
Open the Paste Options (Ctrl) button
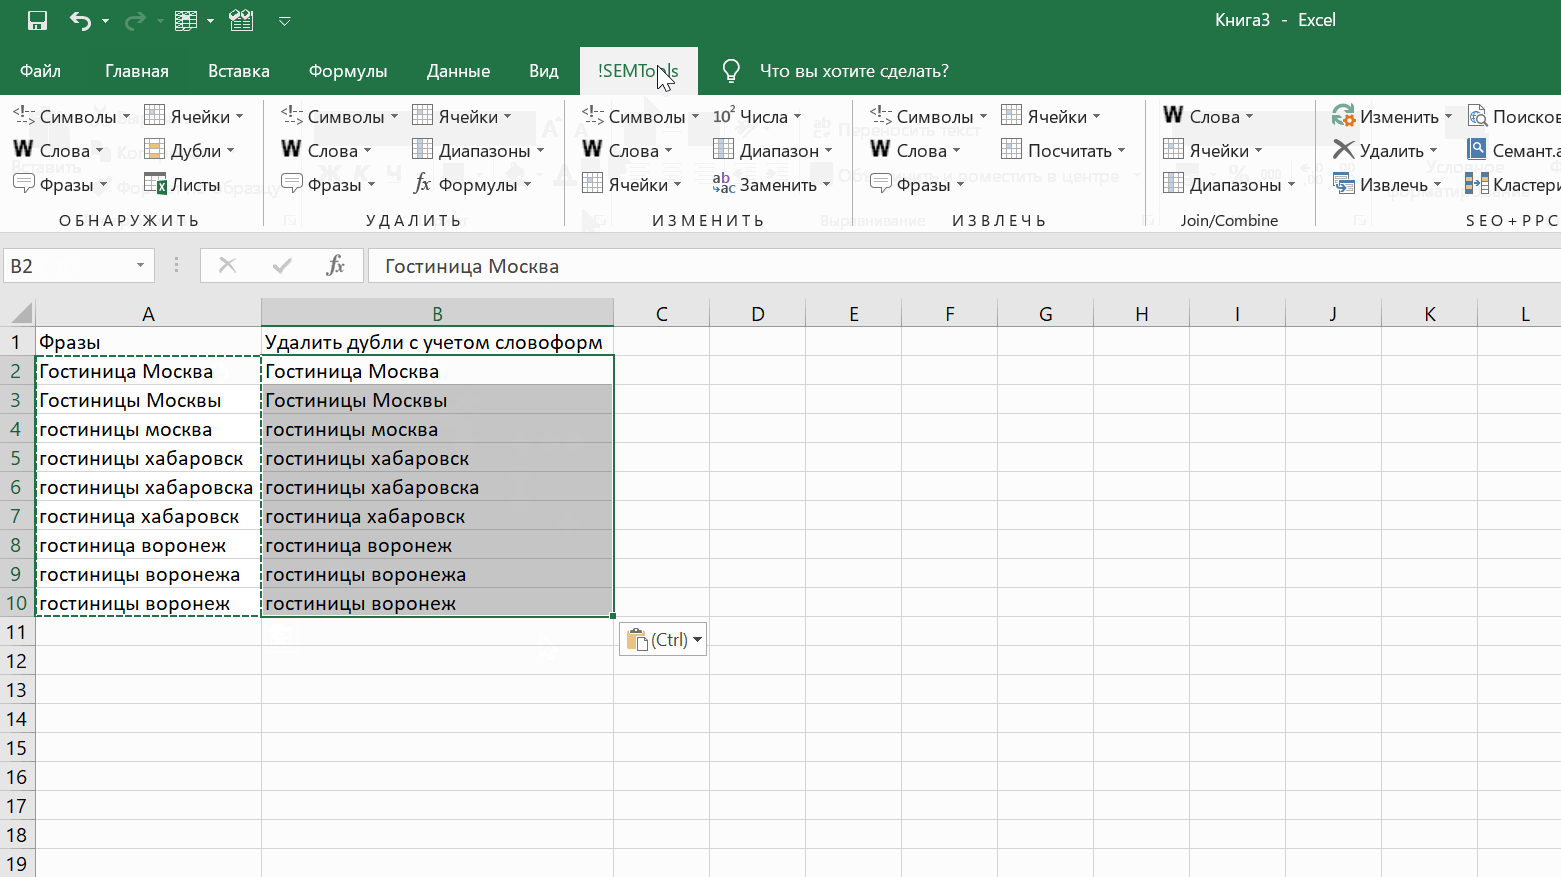663,640
